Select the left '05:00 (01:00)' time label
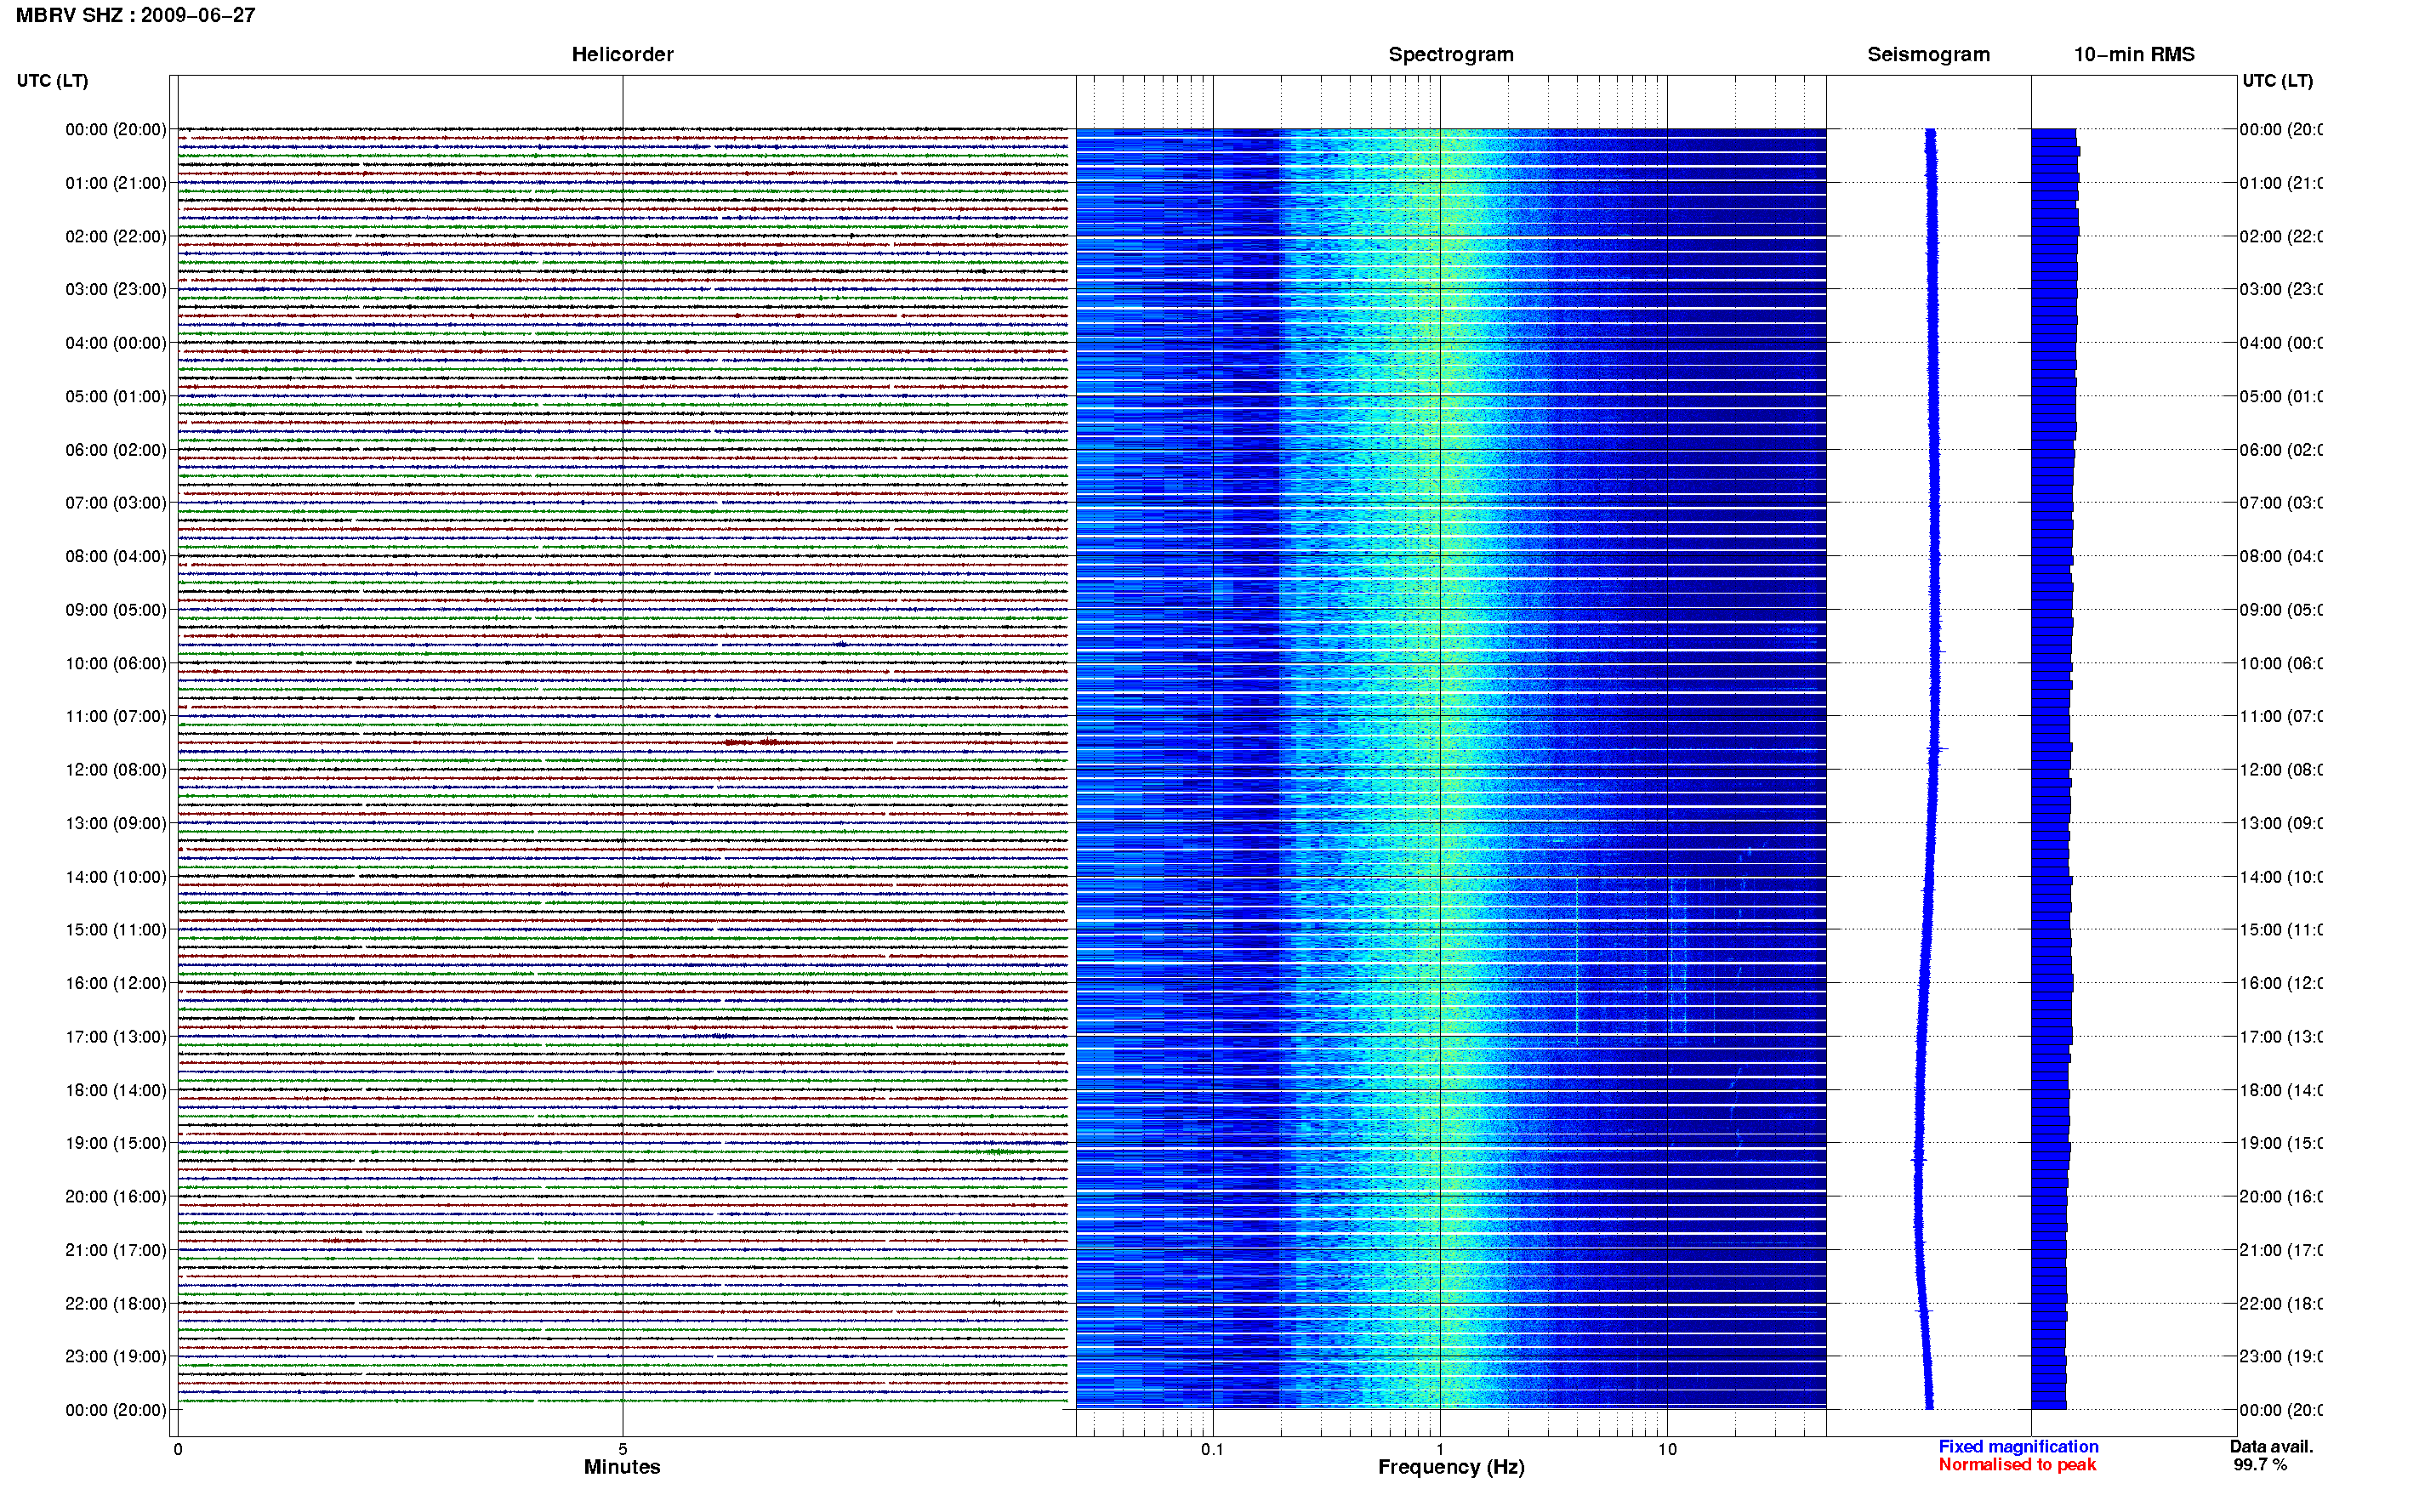2419x1512 pixels. [x=116, y=396]
